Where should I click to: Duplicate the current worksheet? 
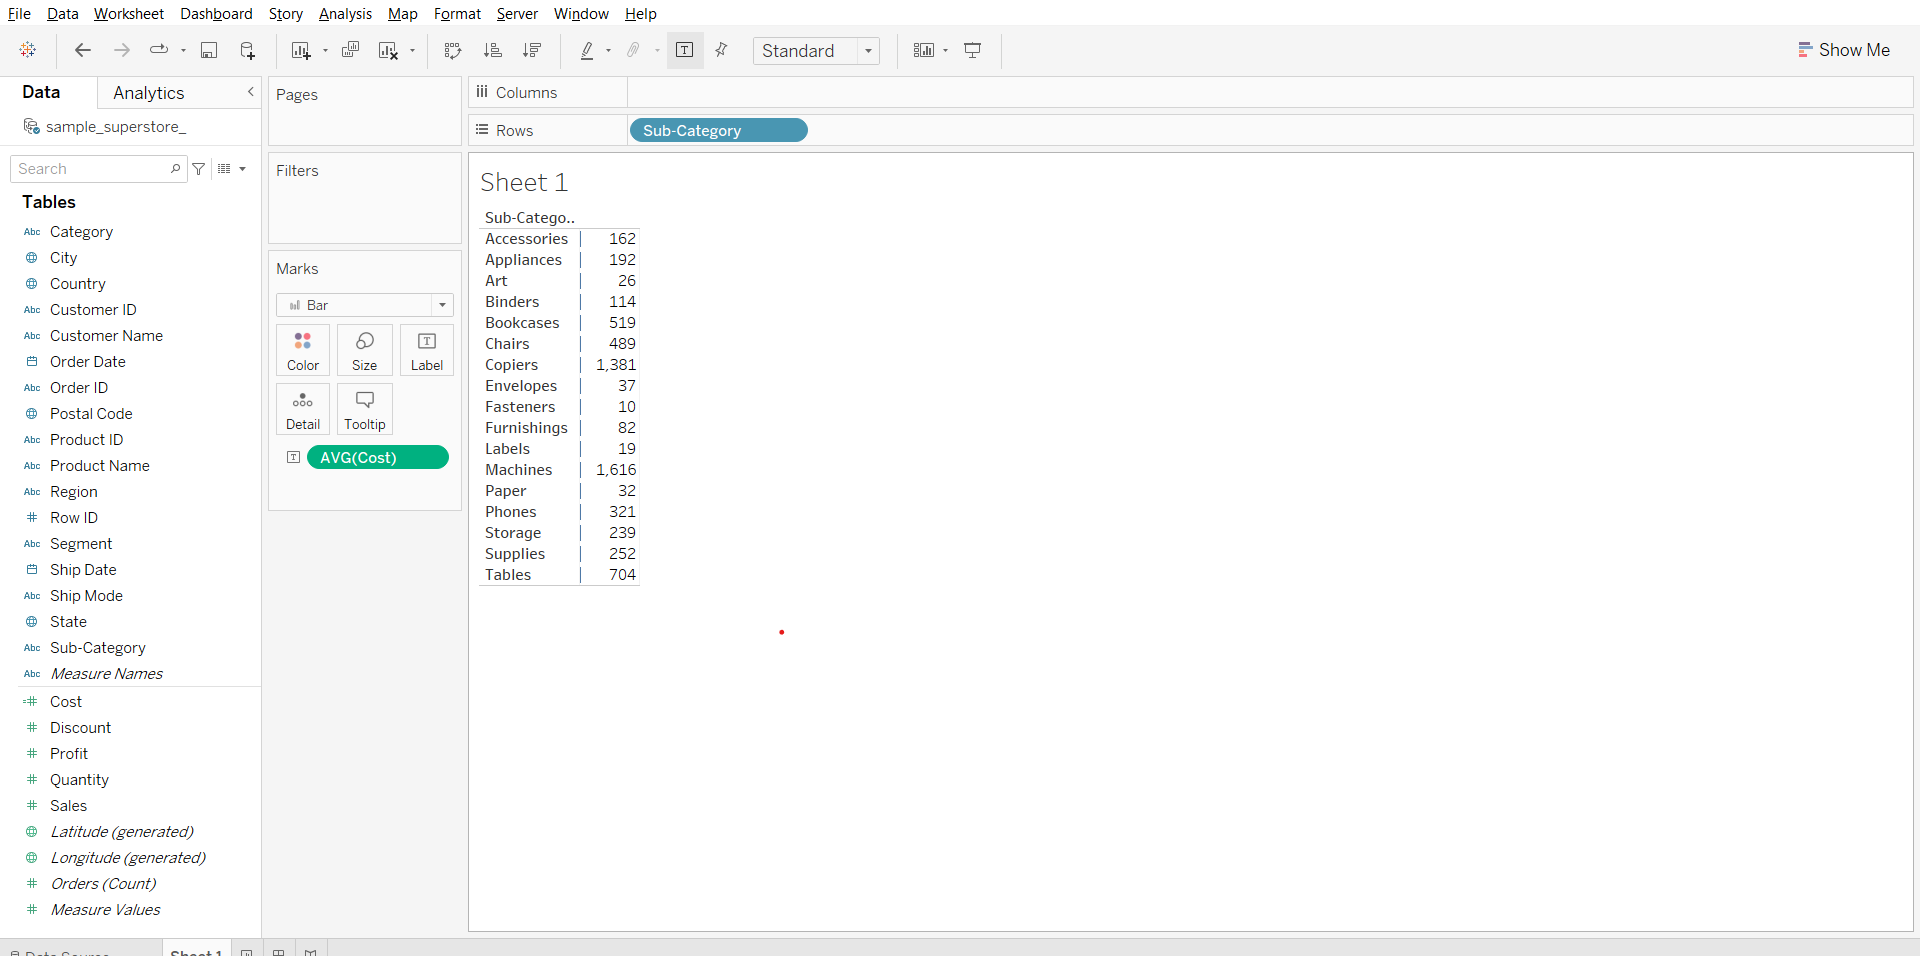(350, 50)
